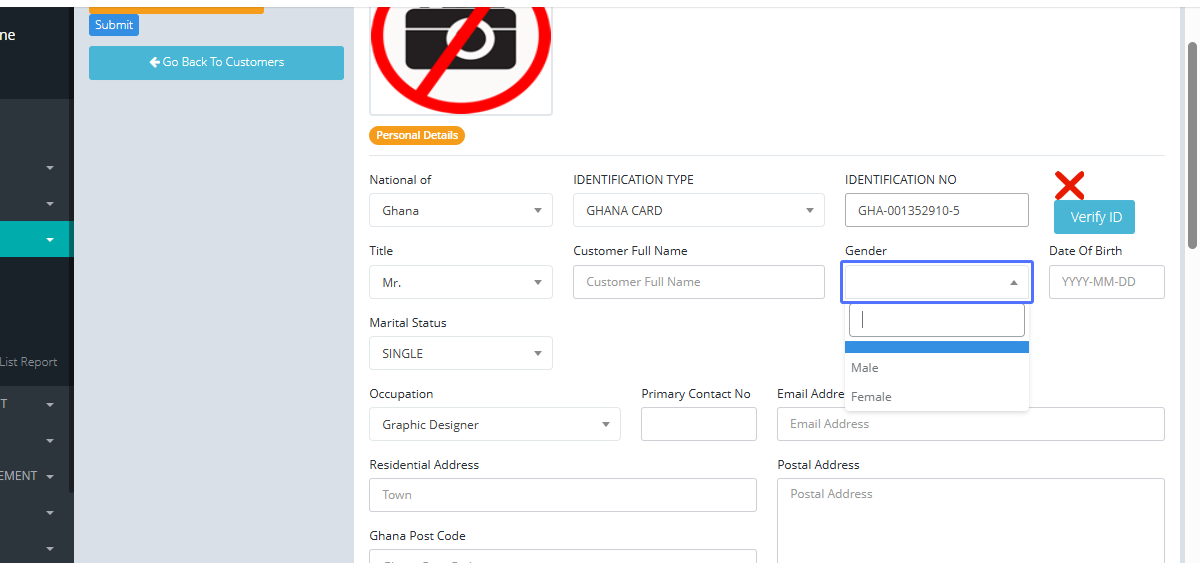Click the Personal Details orange badge
Viewport: 1200px width, 563px height.
pos(417,135)
